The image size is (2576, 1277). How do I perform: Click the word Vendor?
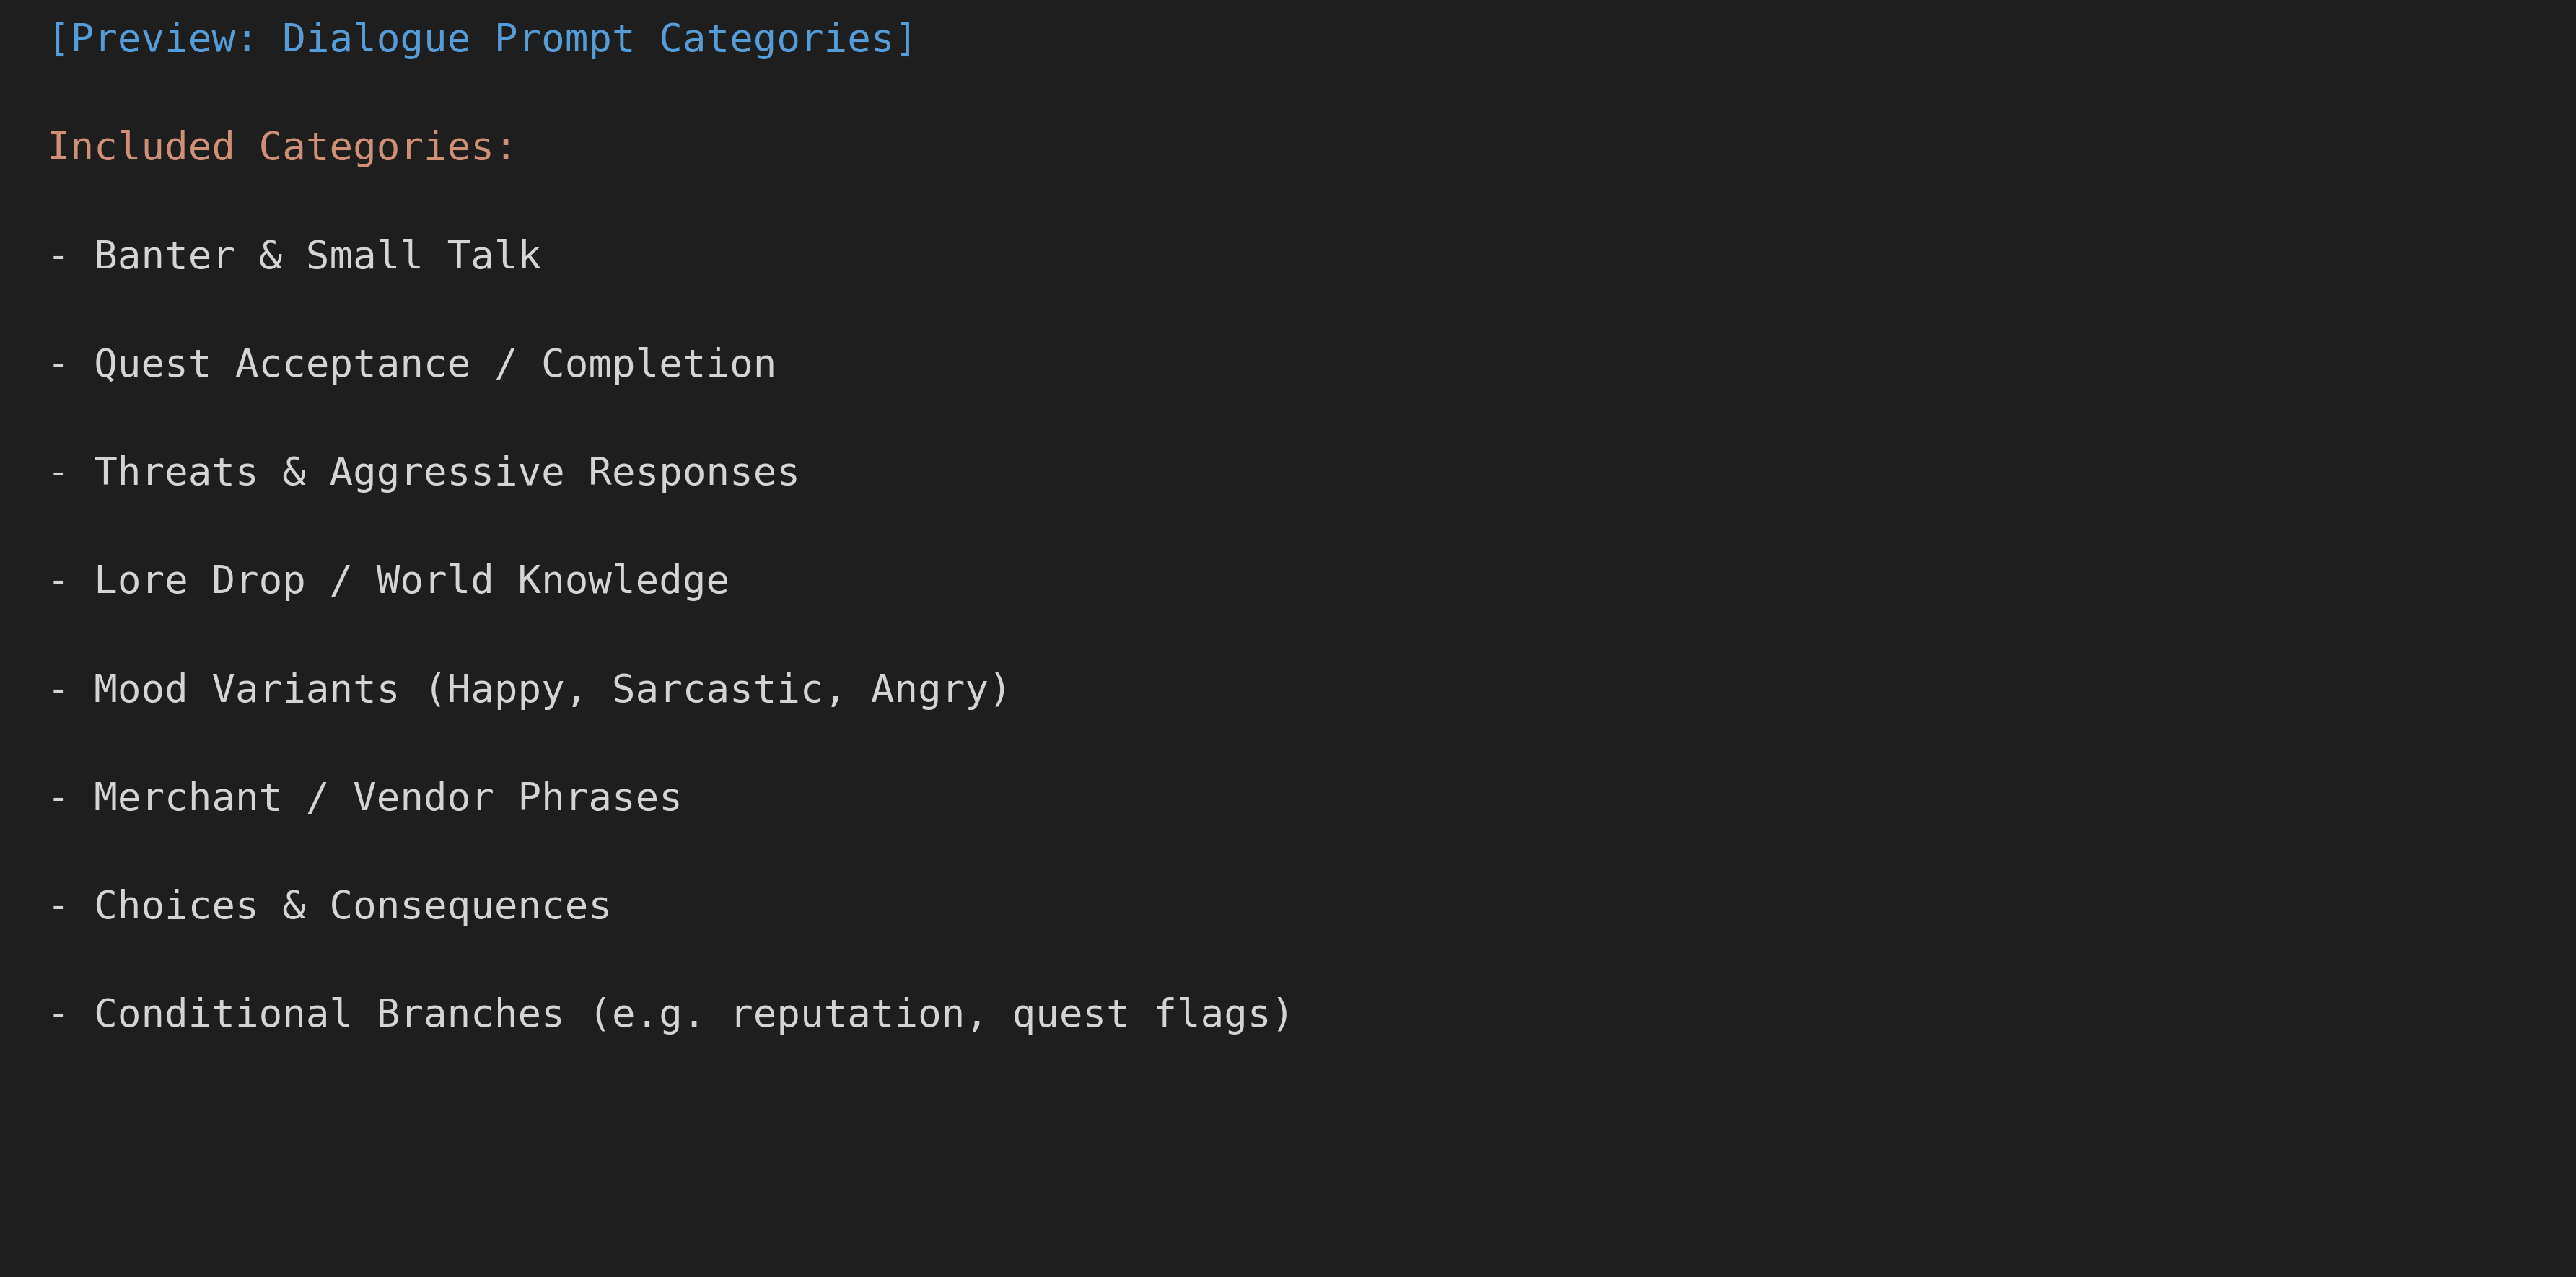click(x=424, y=797)
